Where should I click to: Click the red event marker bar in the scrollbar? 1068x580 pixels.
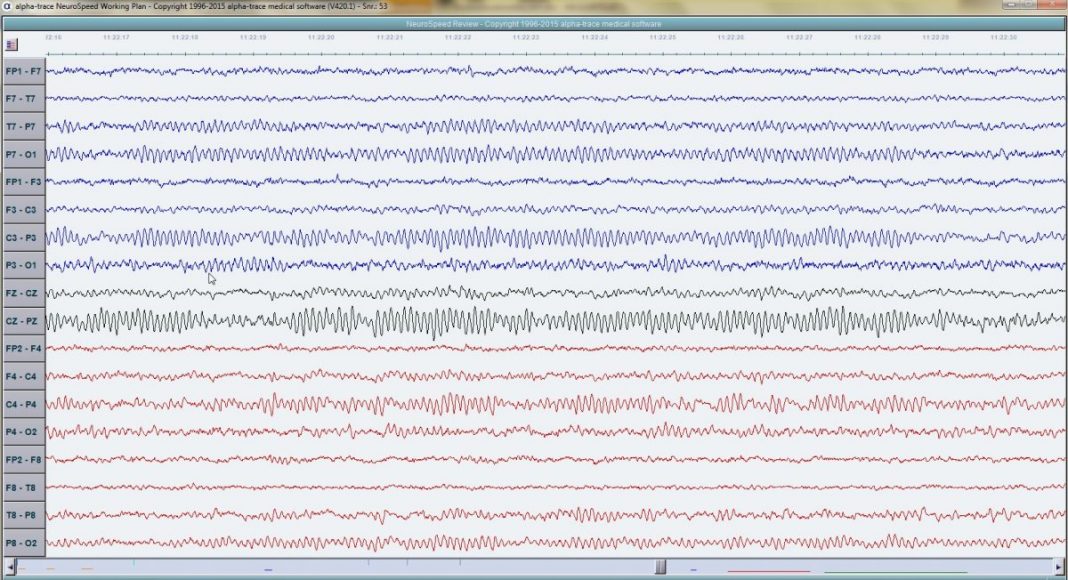point(768,571)
